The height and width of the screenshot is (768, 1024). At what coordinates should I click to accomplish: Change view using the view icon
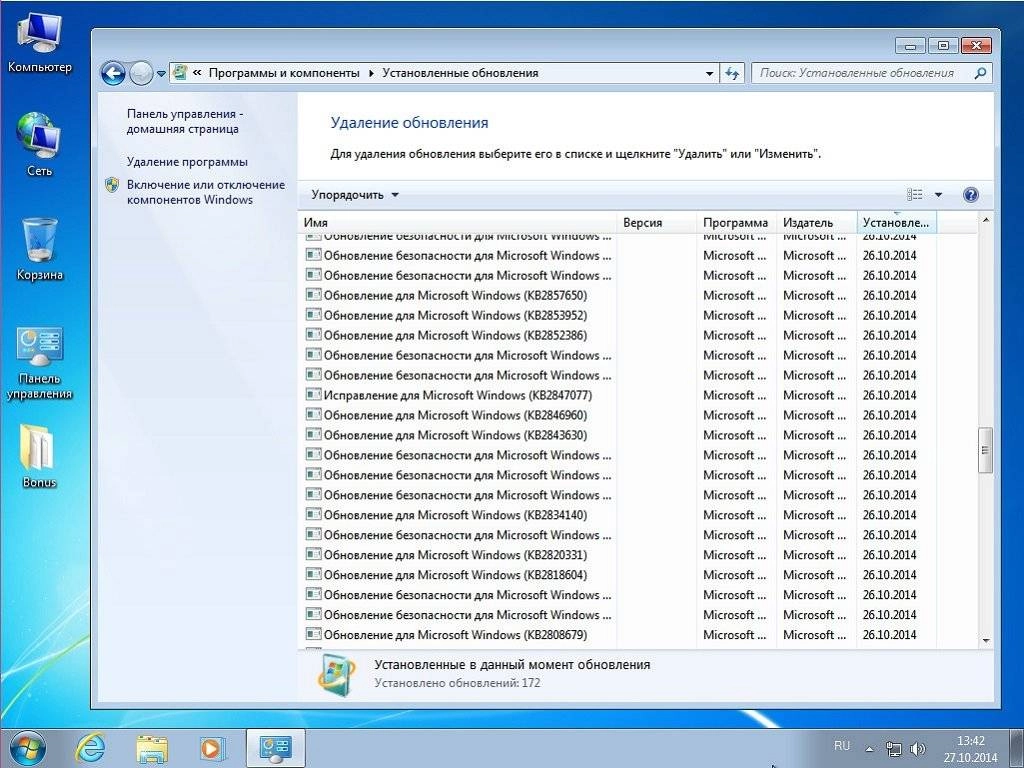(915, 195)
